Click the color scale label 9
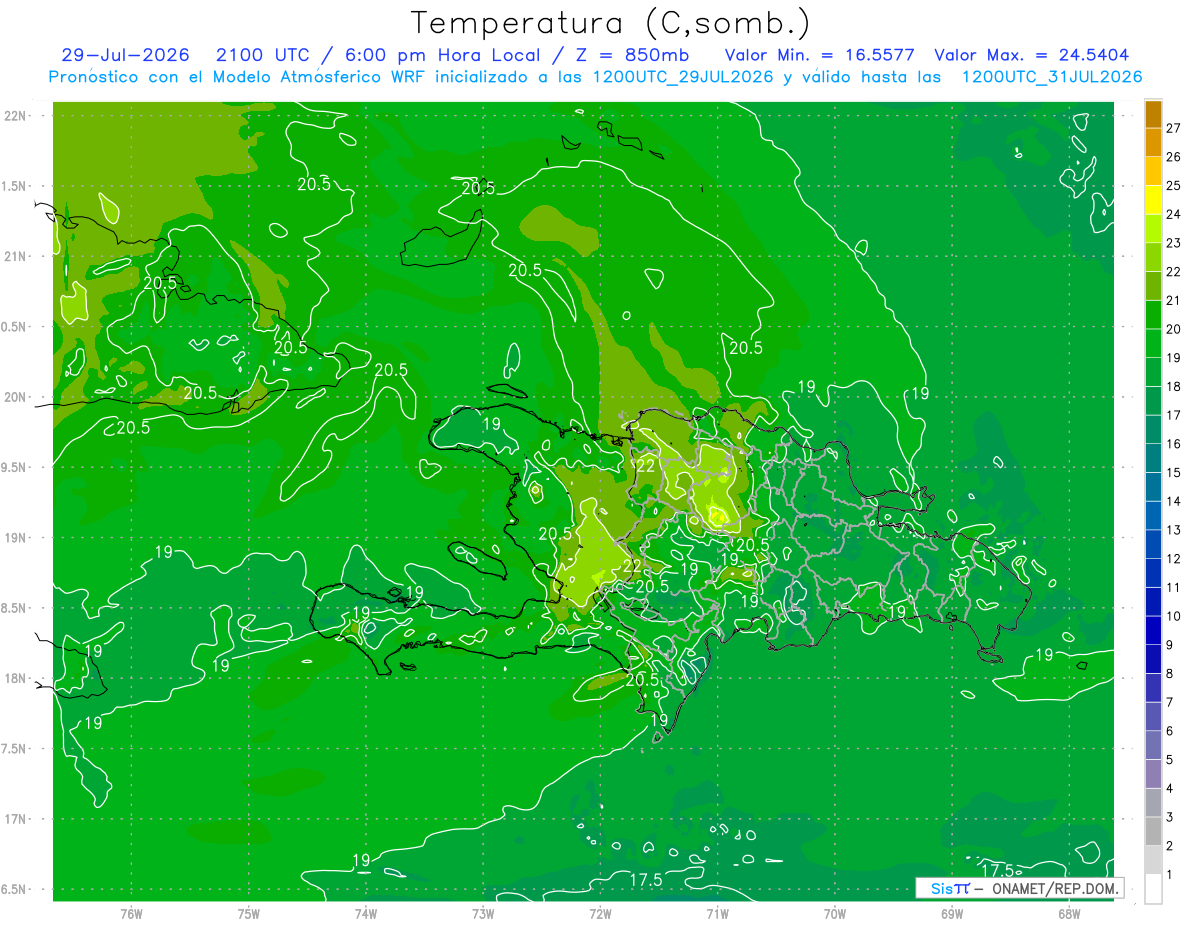Screen dimensions: 1200x927 point(1170,644)
